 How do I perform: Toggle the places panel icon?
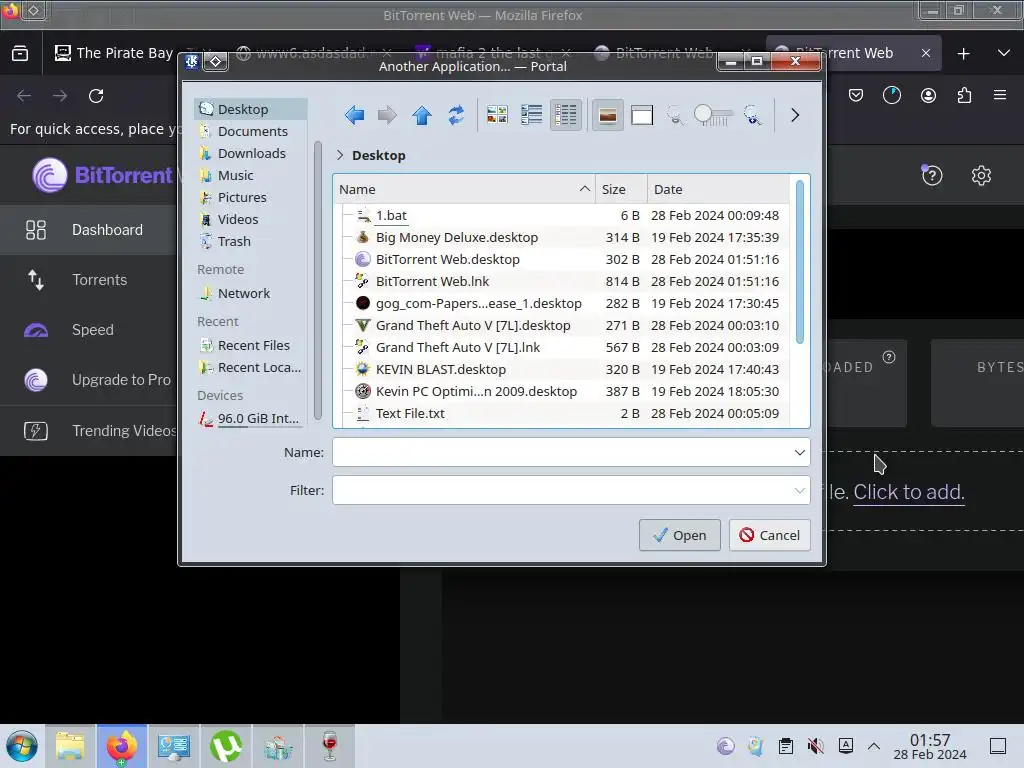click(642, 116)
